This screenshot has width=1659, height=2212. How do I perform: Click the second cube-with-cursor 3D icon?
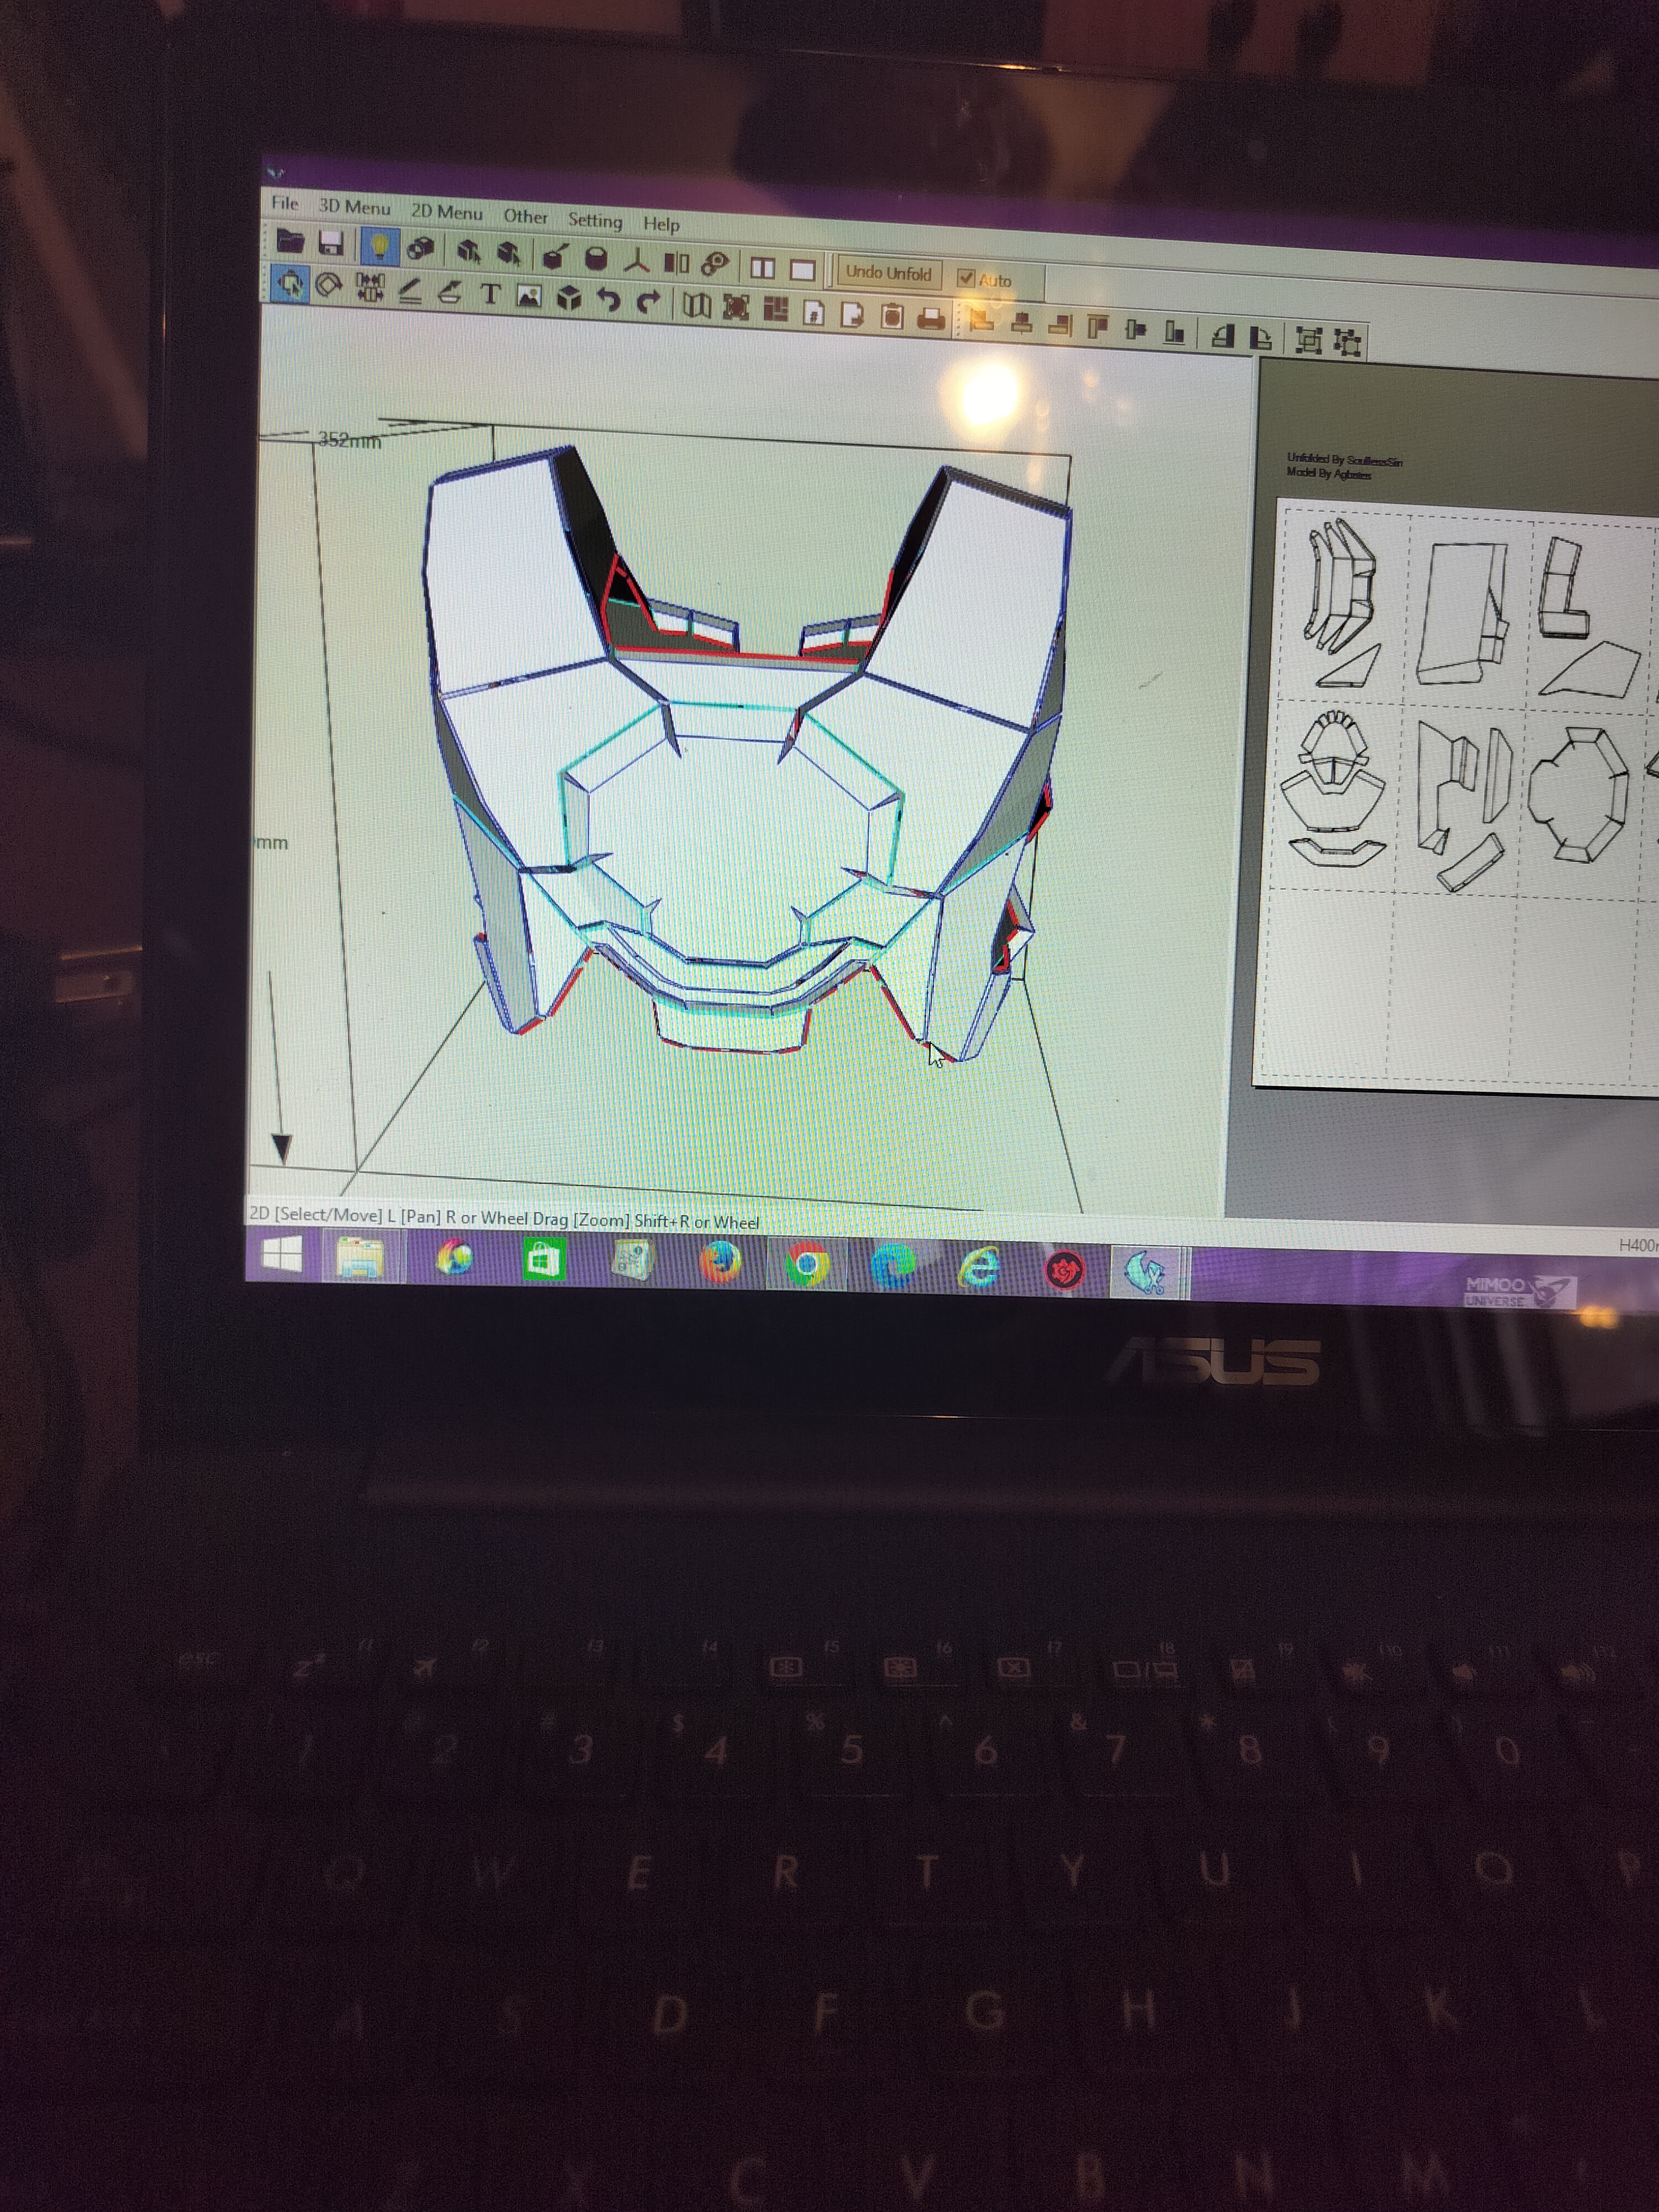coord(509,253)
